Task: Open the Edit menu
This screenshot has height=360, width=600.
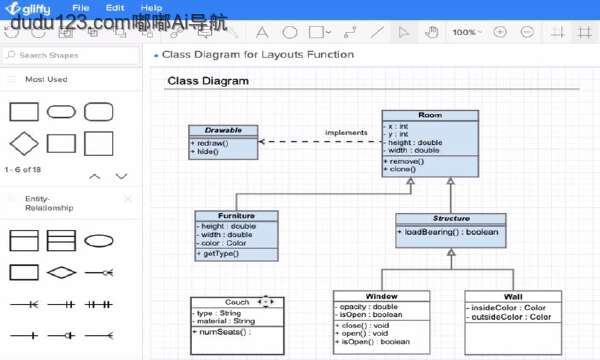Action: pyautogui.click(x=115, y=8)
